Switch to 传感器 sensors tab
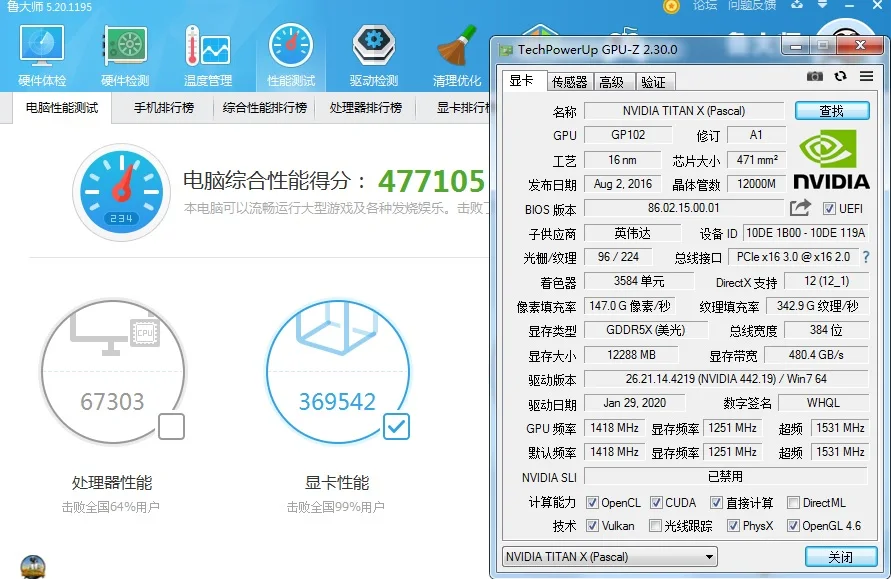The width and height of the screenshot is (891, 579). (570, 82)
